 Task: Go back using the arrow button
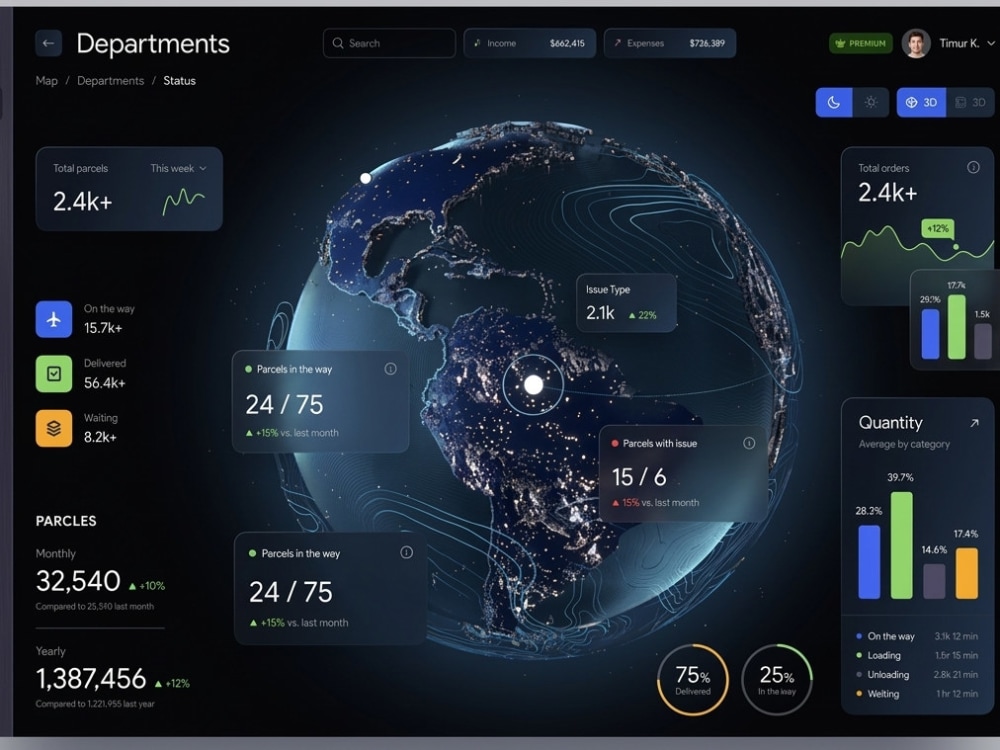48,43
